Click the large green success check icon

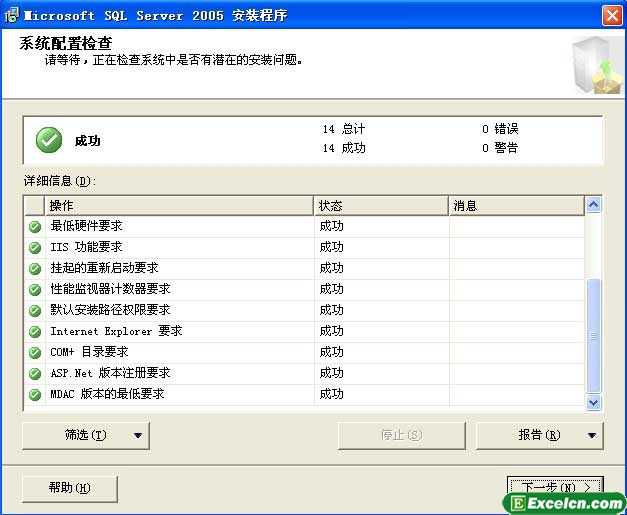(x=49, y=140)
